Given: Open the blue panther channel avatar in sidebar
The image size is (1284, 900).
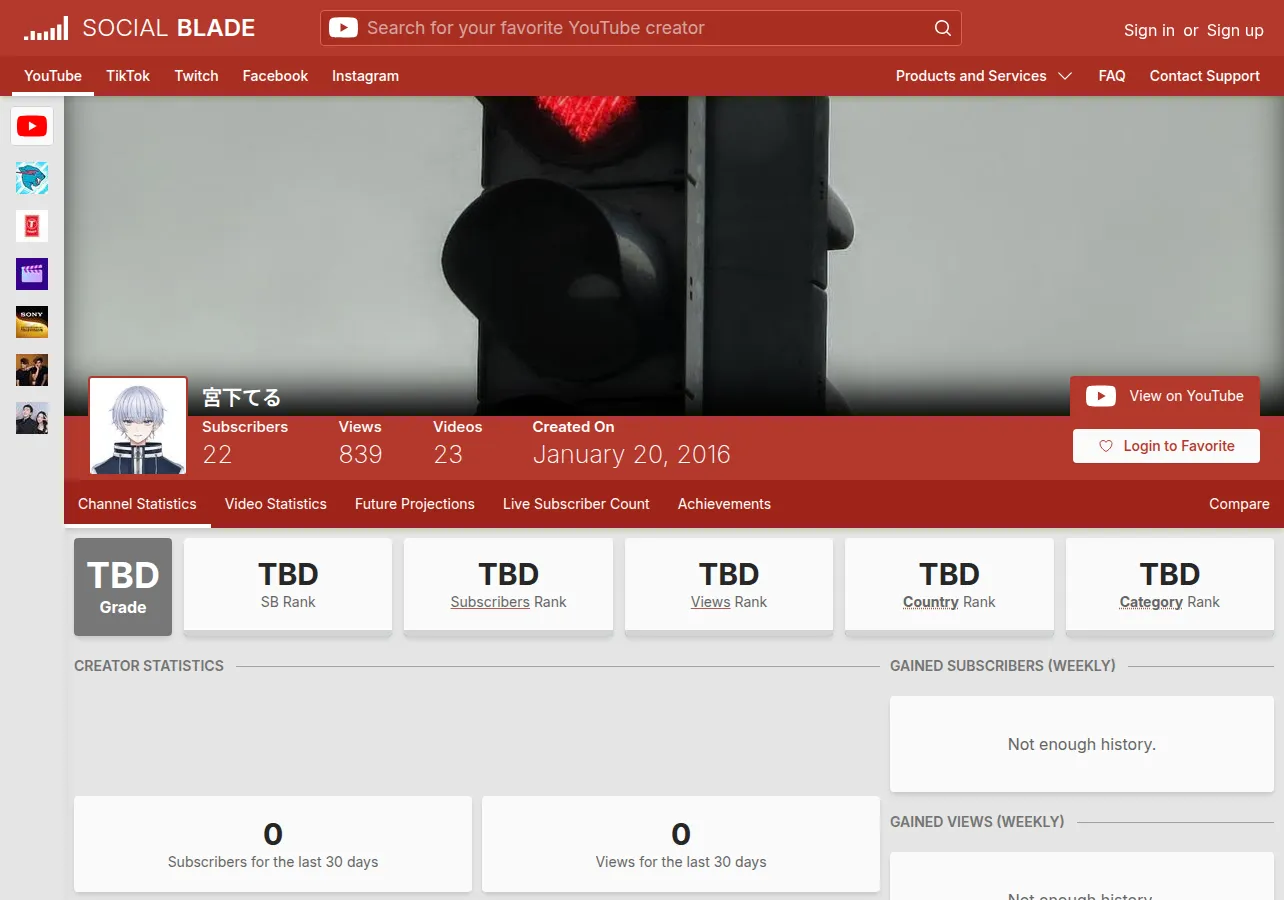Looking at the screenshot, I should [x=32, y=178].
